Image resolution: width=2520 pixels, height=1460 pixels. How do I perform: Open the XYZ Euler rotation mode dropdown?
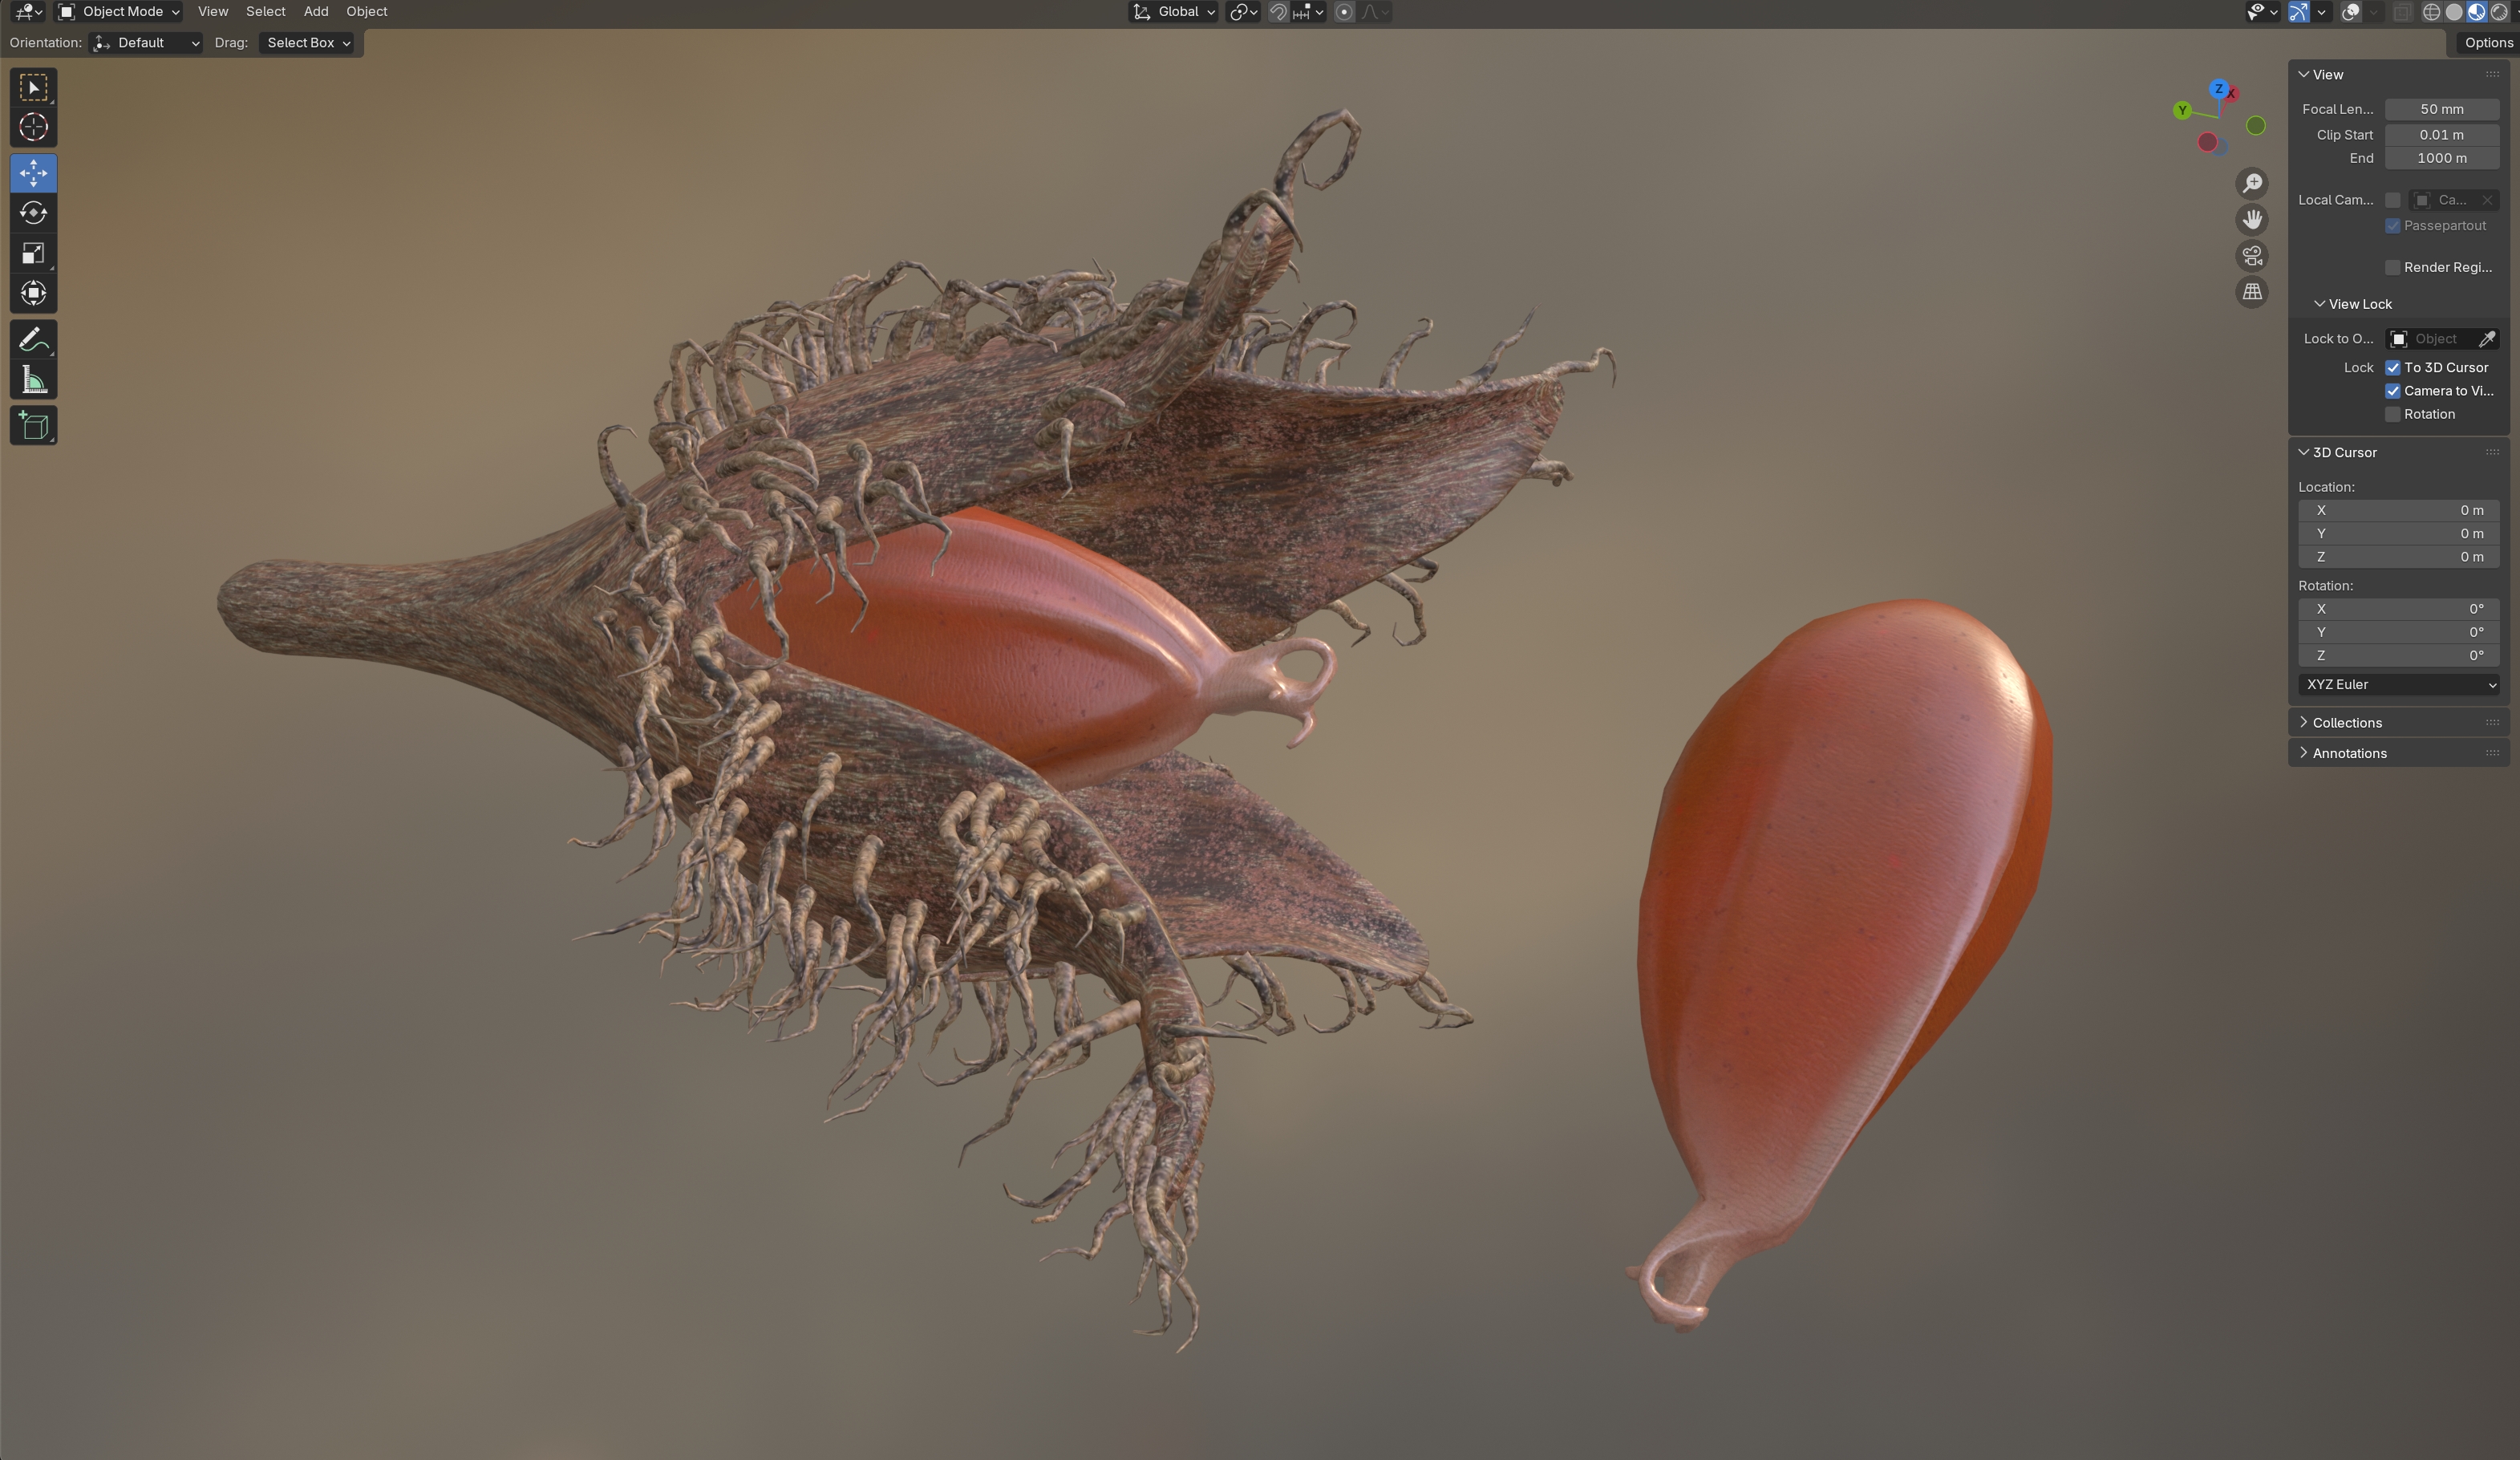coord(2398,685)
